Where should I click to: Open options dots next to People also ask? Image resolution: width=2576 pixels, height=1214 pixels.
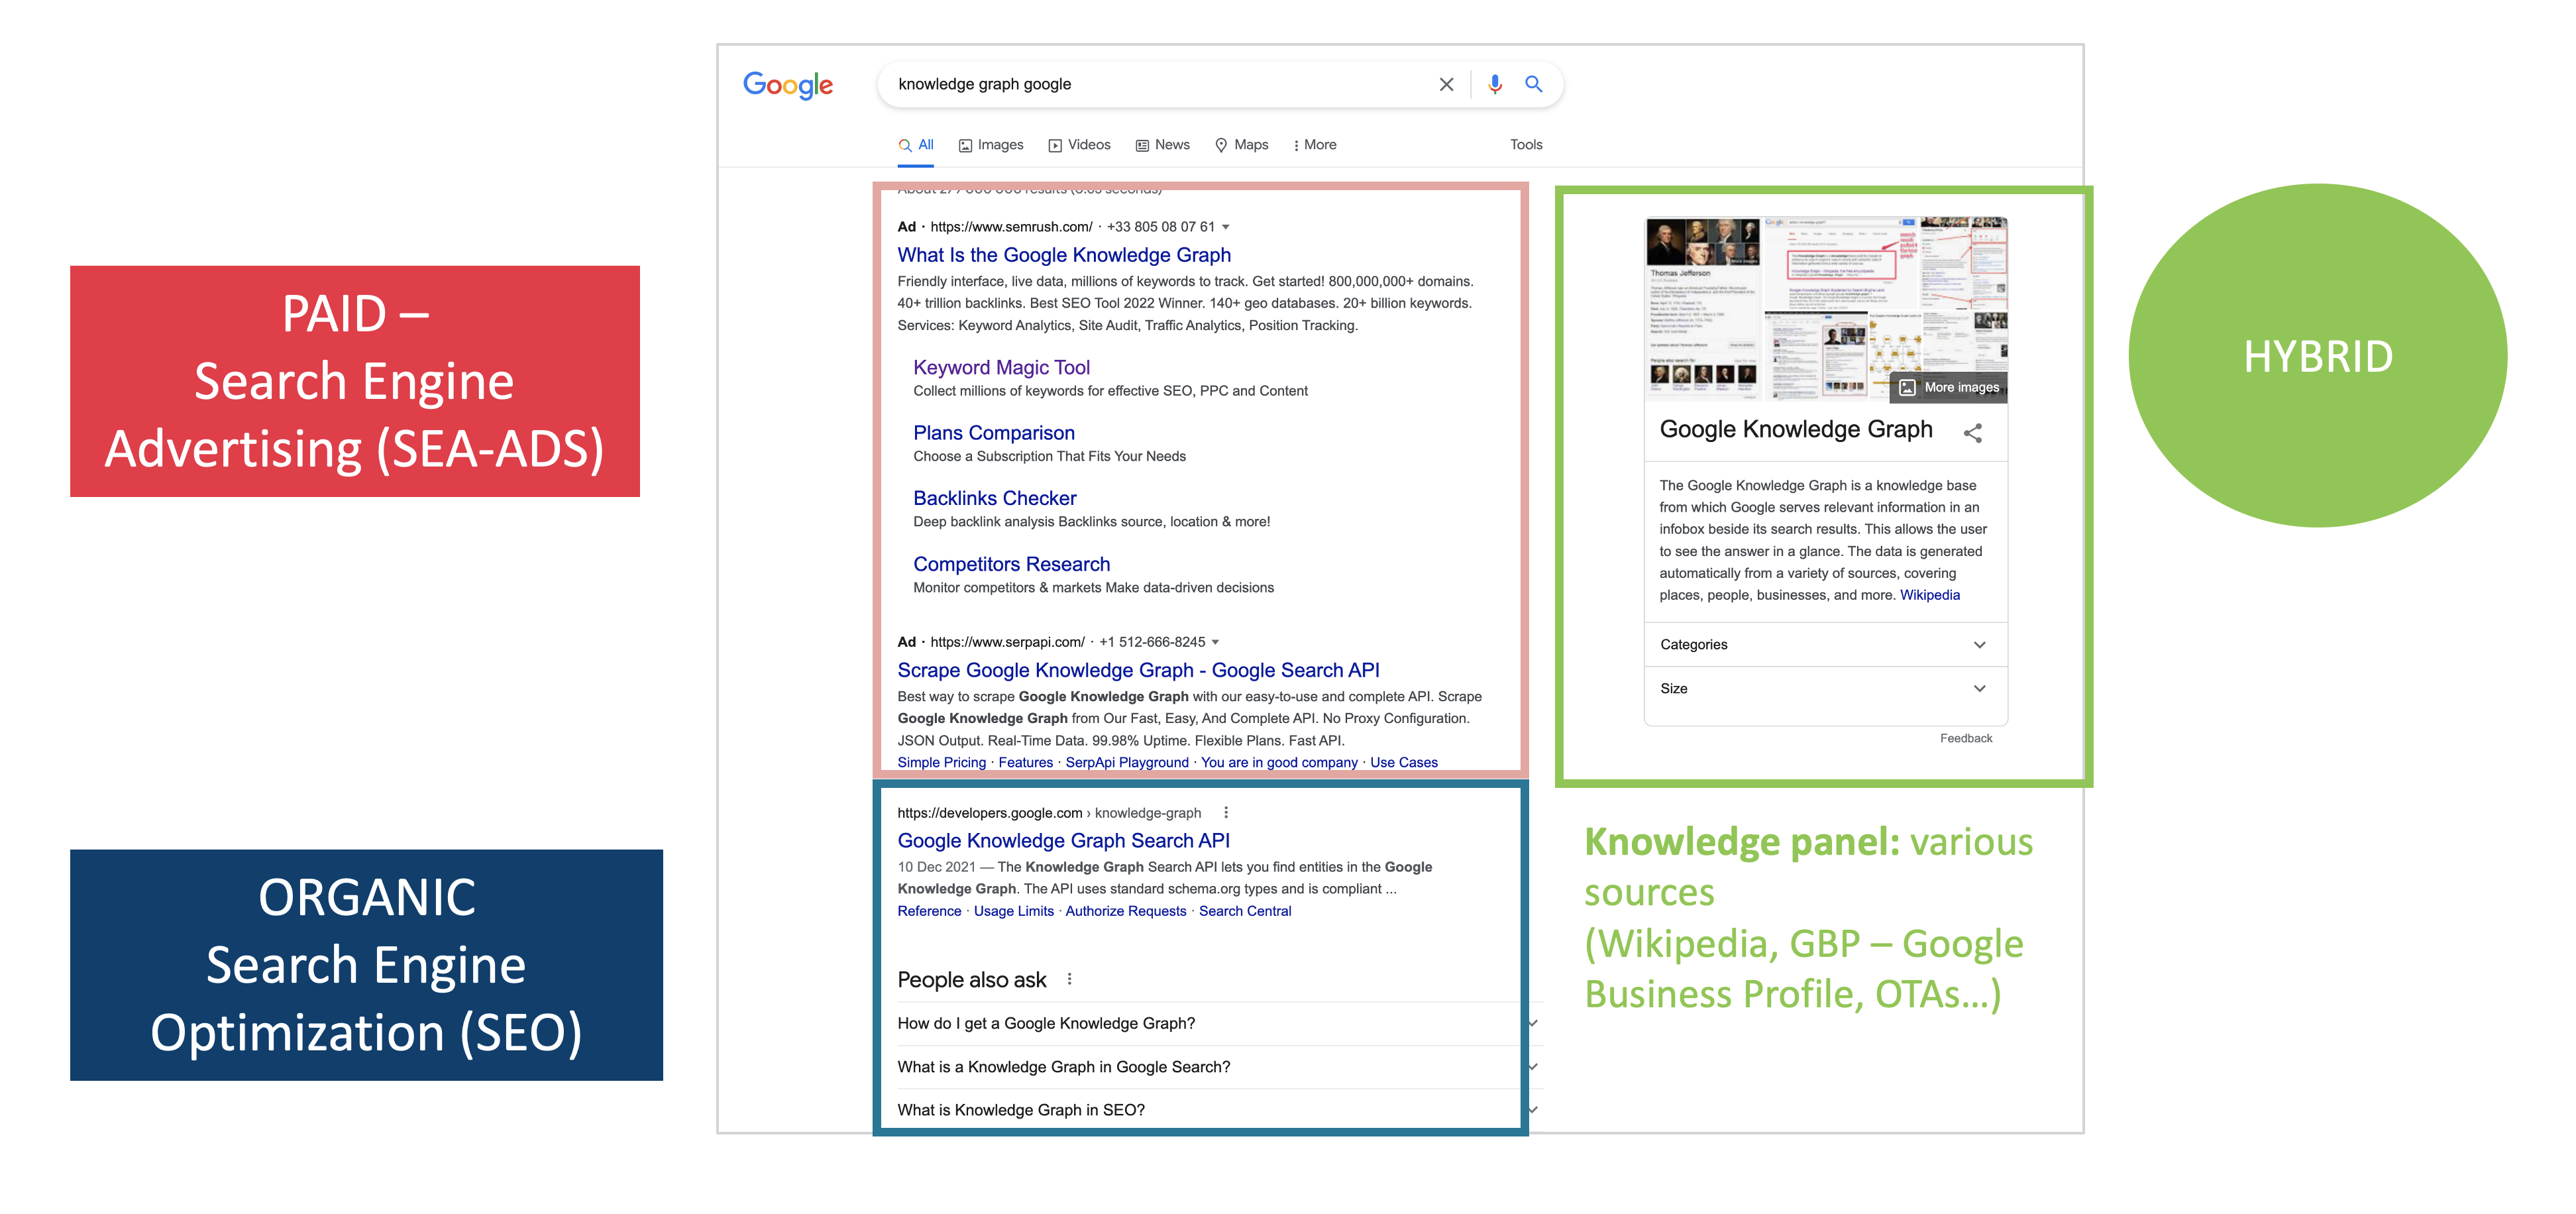(x=1069, y=979)
